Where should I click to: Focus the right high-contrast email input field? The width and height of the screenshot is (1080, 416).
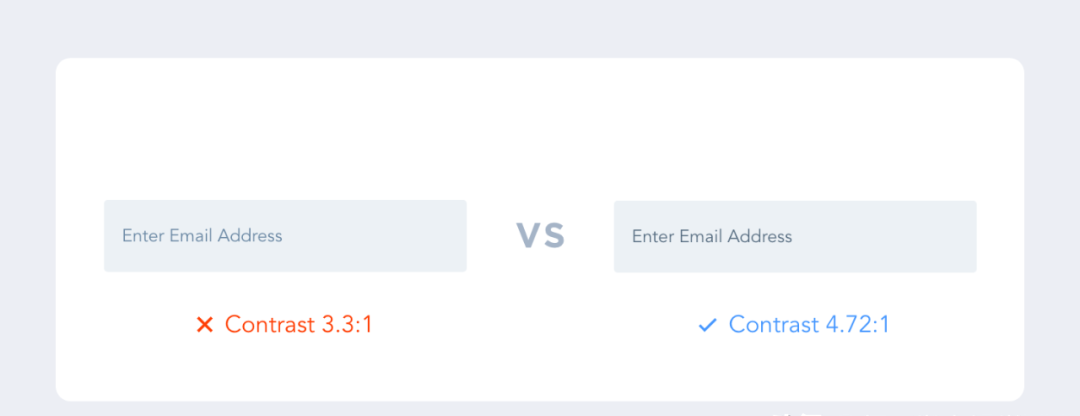point(795,236)
